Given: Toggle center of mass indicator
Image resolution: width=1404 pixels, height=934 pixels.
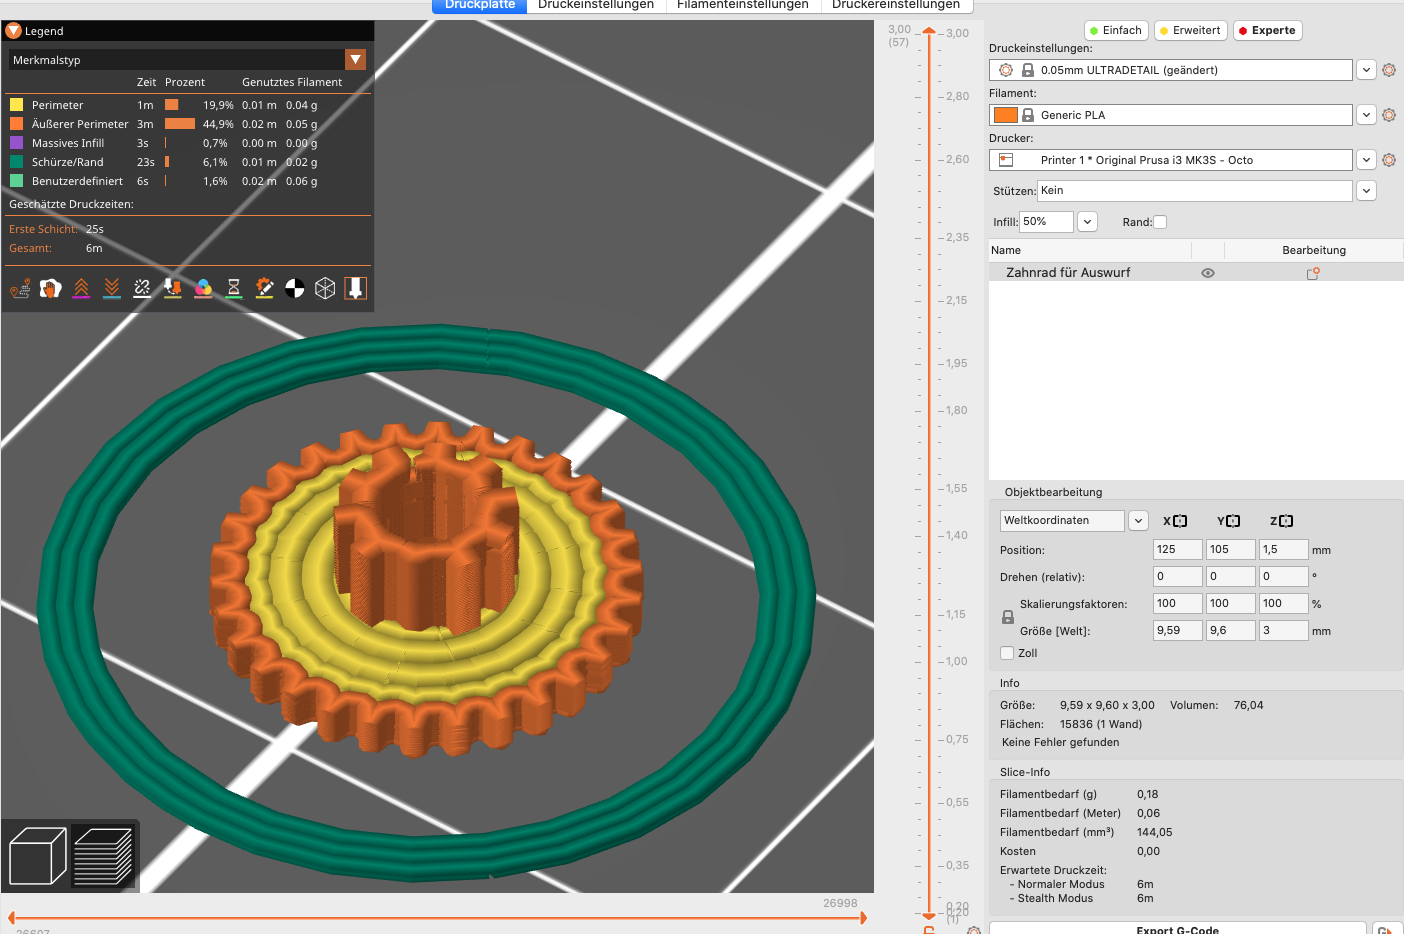Looking at the screenshot, I should [x=294, y=288].
